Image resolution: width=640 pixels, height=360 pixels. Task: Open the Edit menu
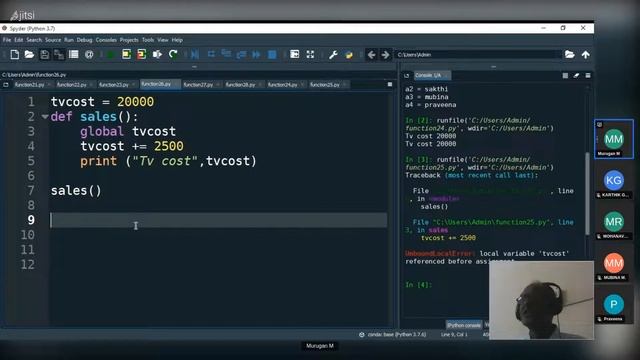click(x=19, y=40)
